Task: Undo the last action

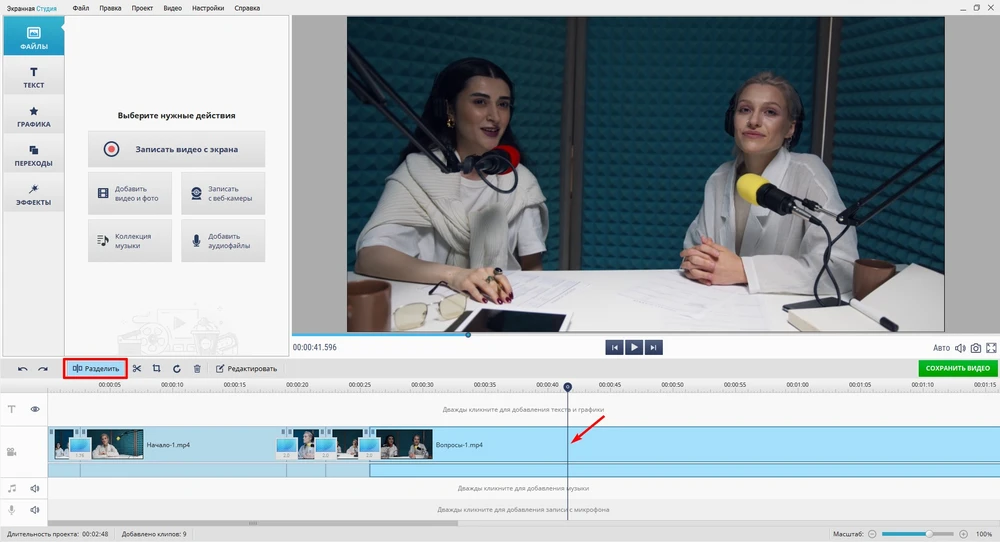Action: click(23, 369)
